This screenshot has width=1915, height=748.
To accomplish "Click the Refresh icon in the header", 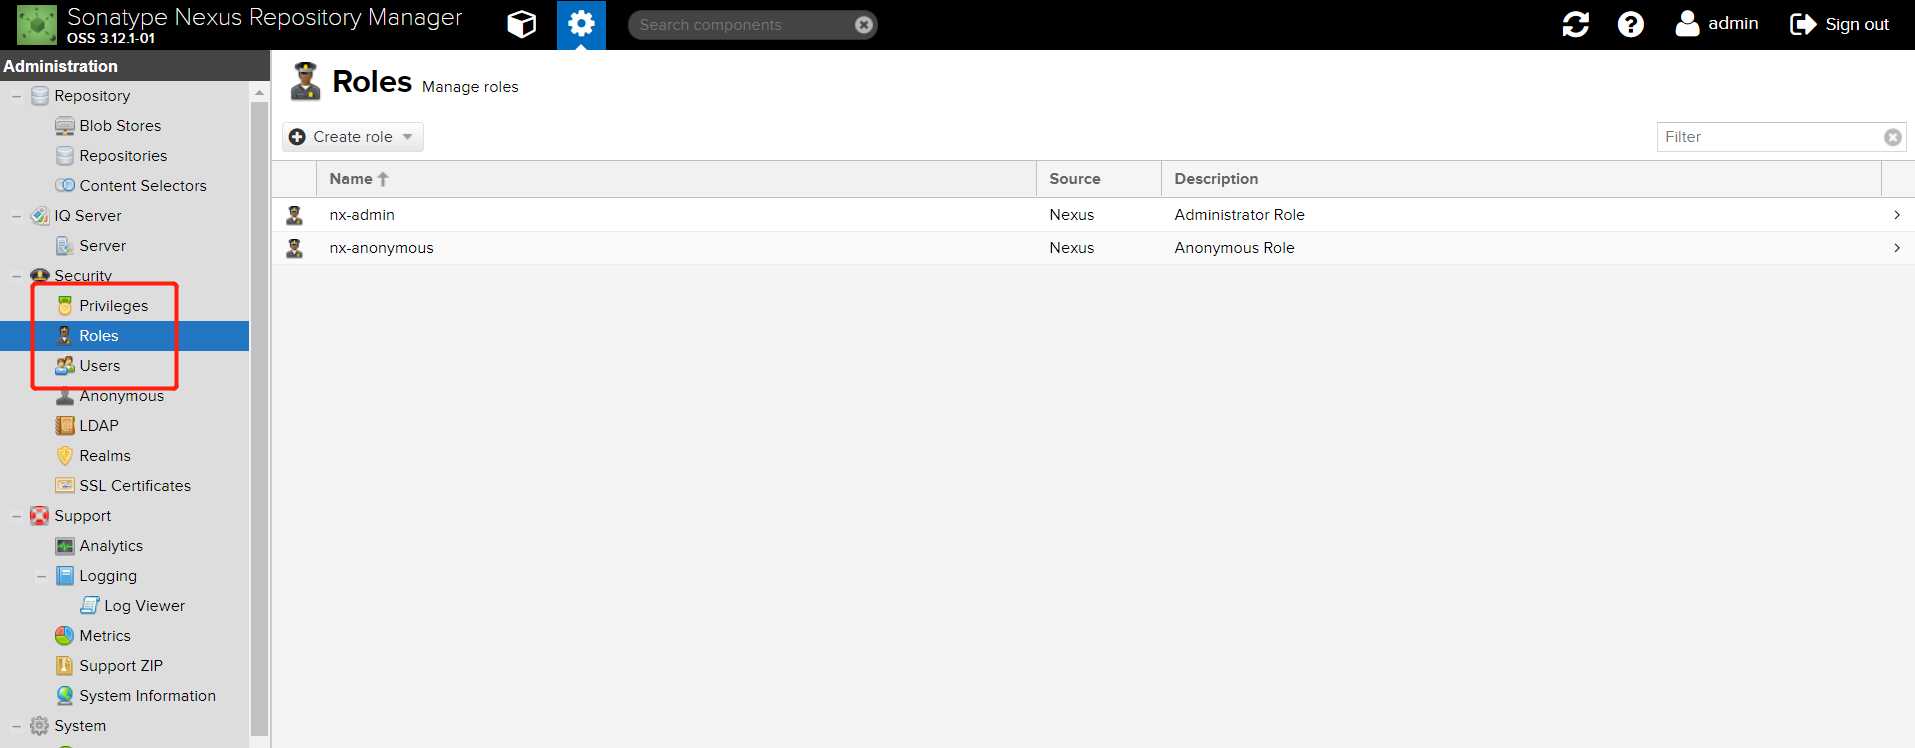I will pos(1576,24).
